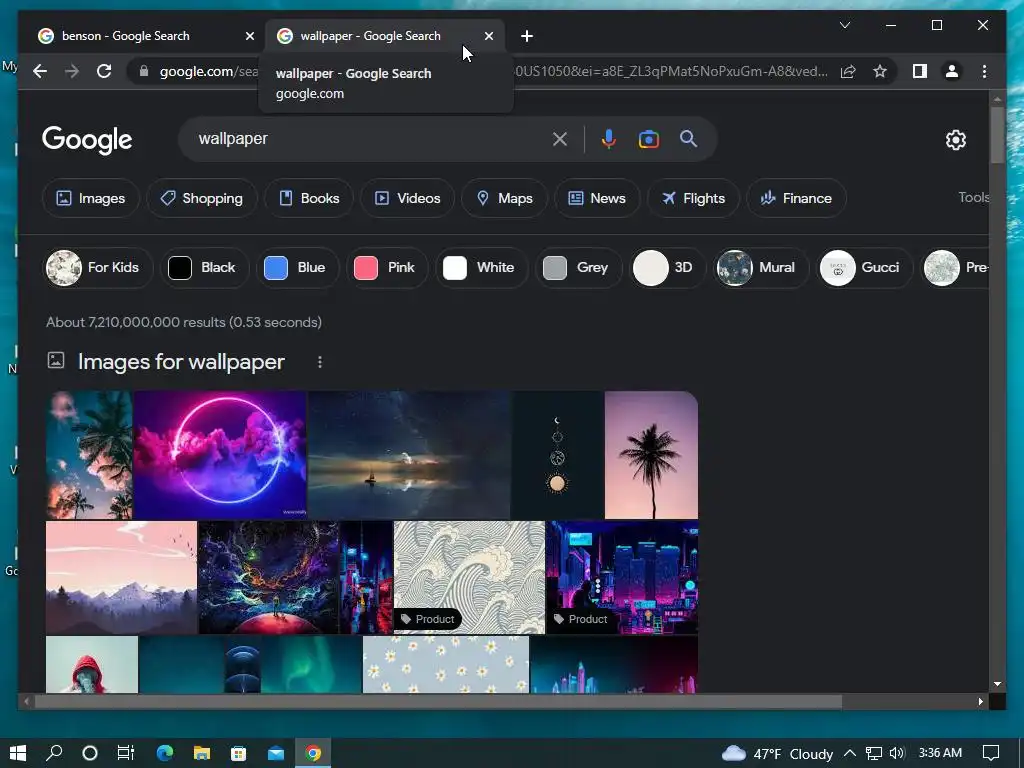
Task: Choose the Grey color chip
Action: click(x=579, y=268)
